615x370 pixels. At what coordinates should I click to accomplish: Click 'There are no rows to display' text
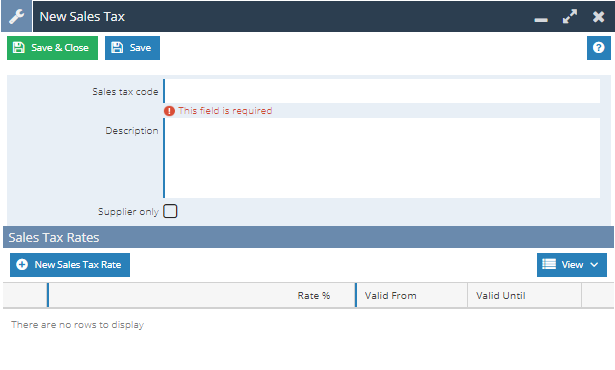click(78, 325)
